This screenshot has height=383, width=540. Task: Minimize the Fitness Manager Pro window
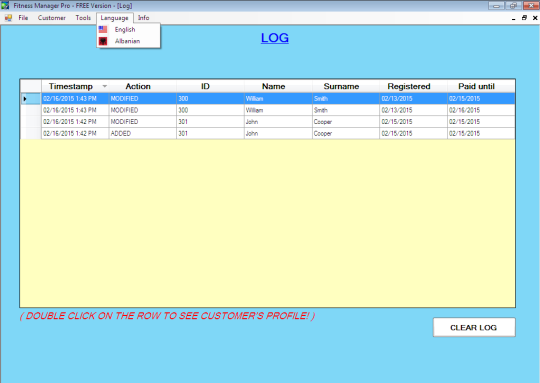(496, 6)
